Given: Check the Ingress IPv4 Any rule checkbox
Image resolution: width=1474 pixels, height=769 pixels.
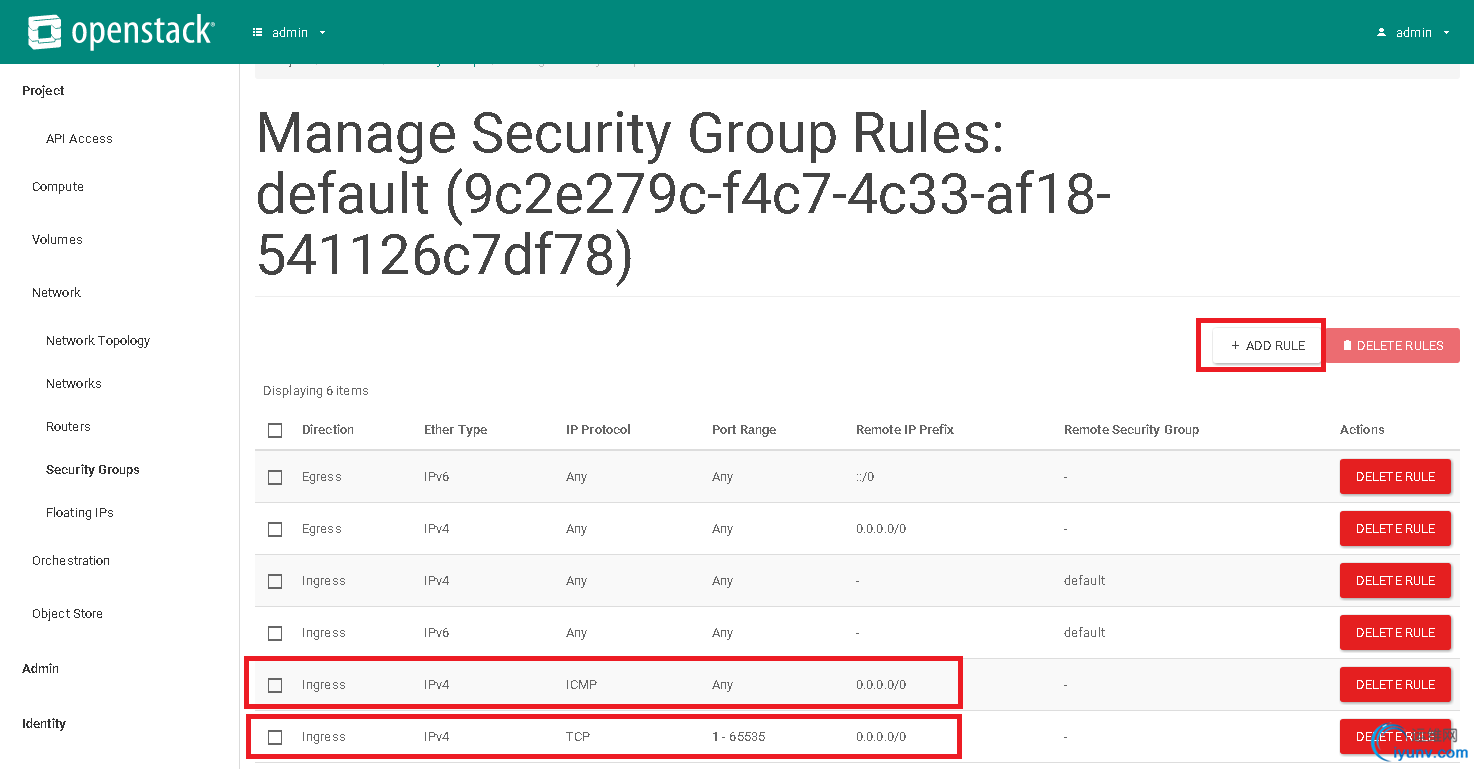Looking at the screenshot, I should point(275,582).
